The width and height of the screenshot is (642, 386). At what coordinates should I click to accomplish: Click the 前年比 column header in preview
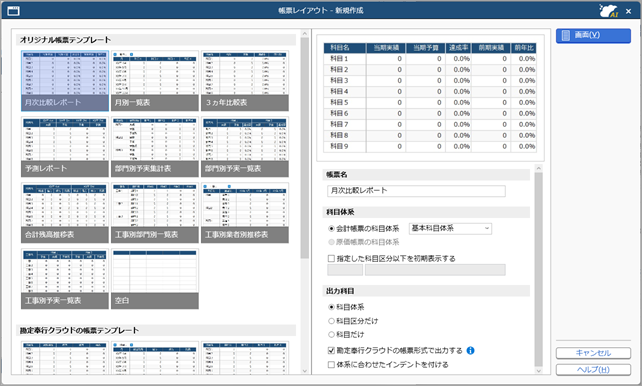tap(524, 48)
